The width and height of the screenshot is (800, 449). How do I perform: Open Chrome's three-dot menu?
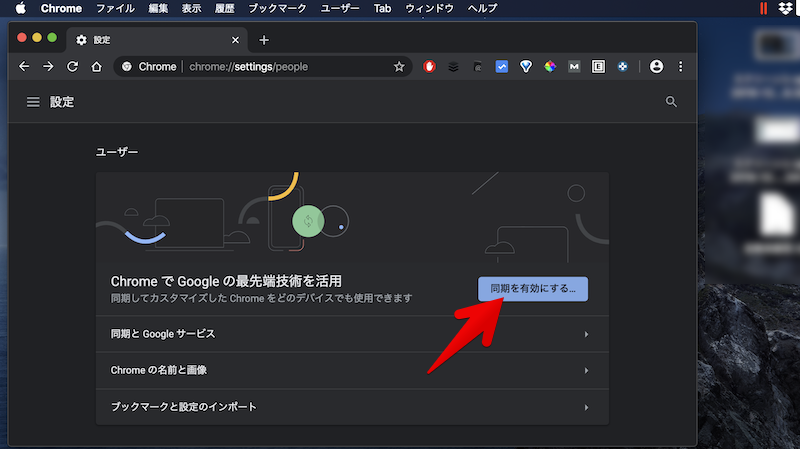(681, 67)
